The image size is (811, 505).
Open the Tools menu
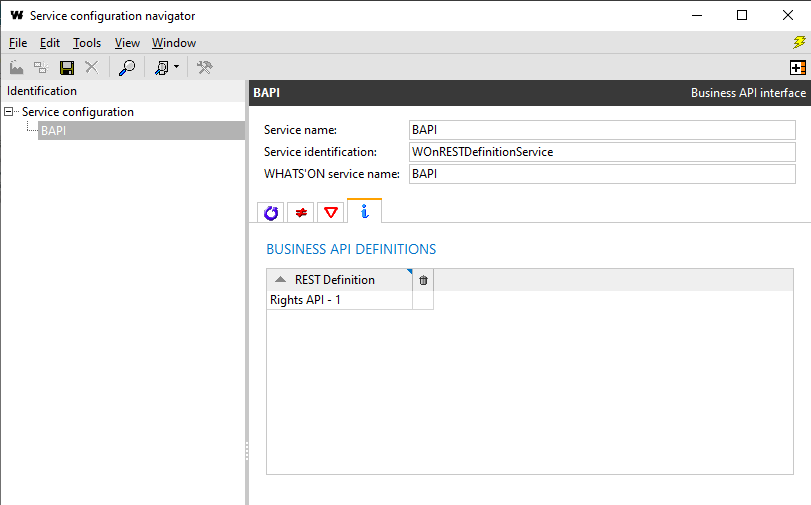click(87, 43)
